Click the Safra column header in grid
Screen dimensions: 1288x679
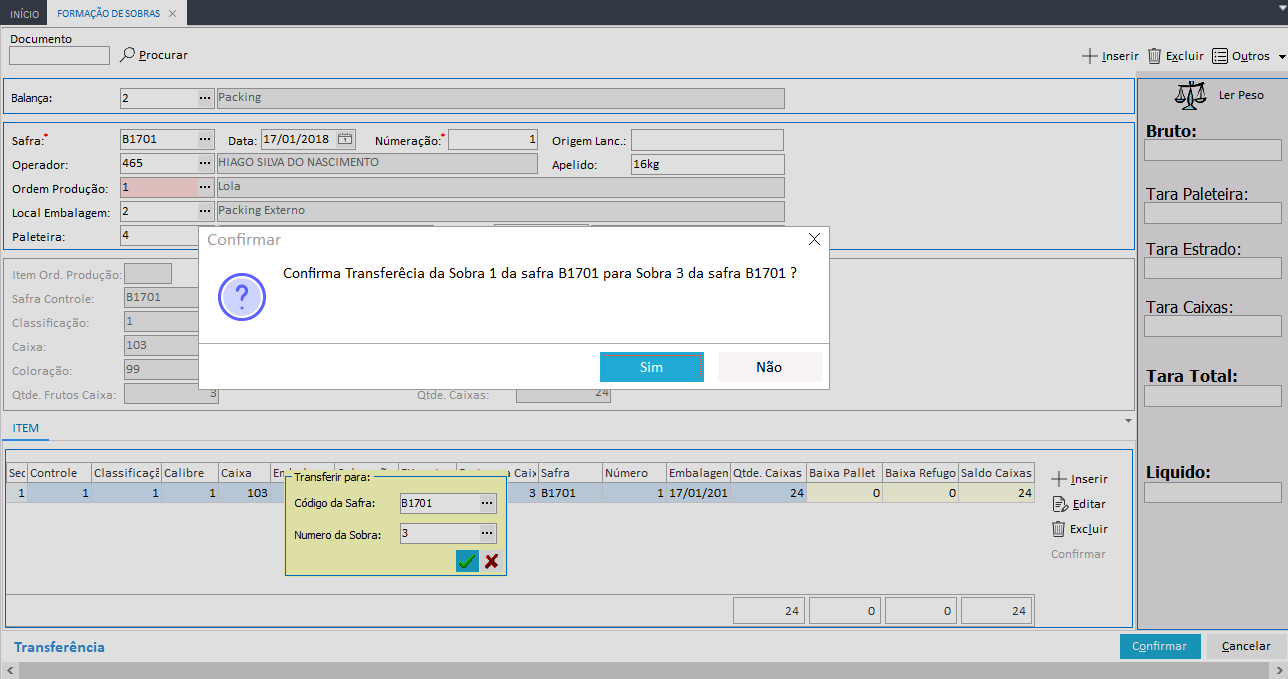(x=570, y=473)
